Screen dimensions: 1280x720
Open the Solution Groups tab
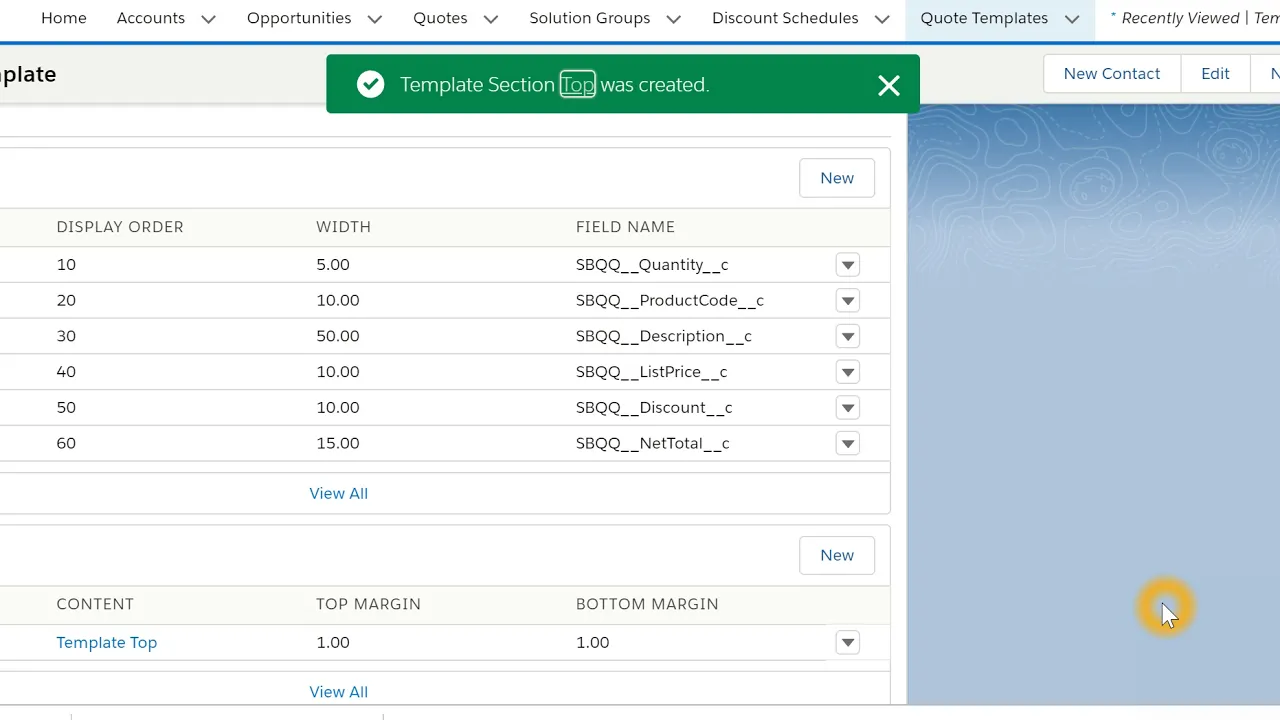click(x=590, y=18)
